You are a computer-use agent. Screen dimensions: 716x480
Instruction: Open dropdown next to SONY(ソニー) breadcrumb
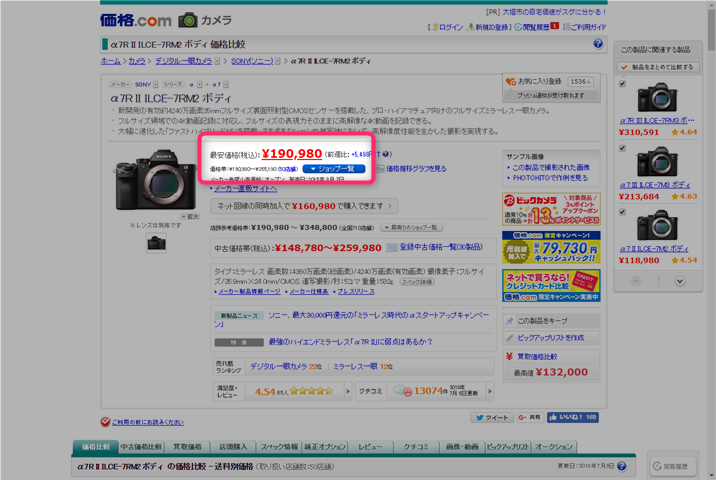(278, 61)
